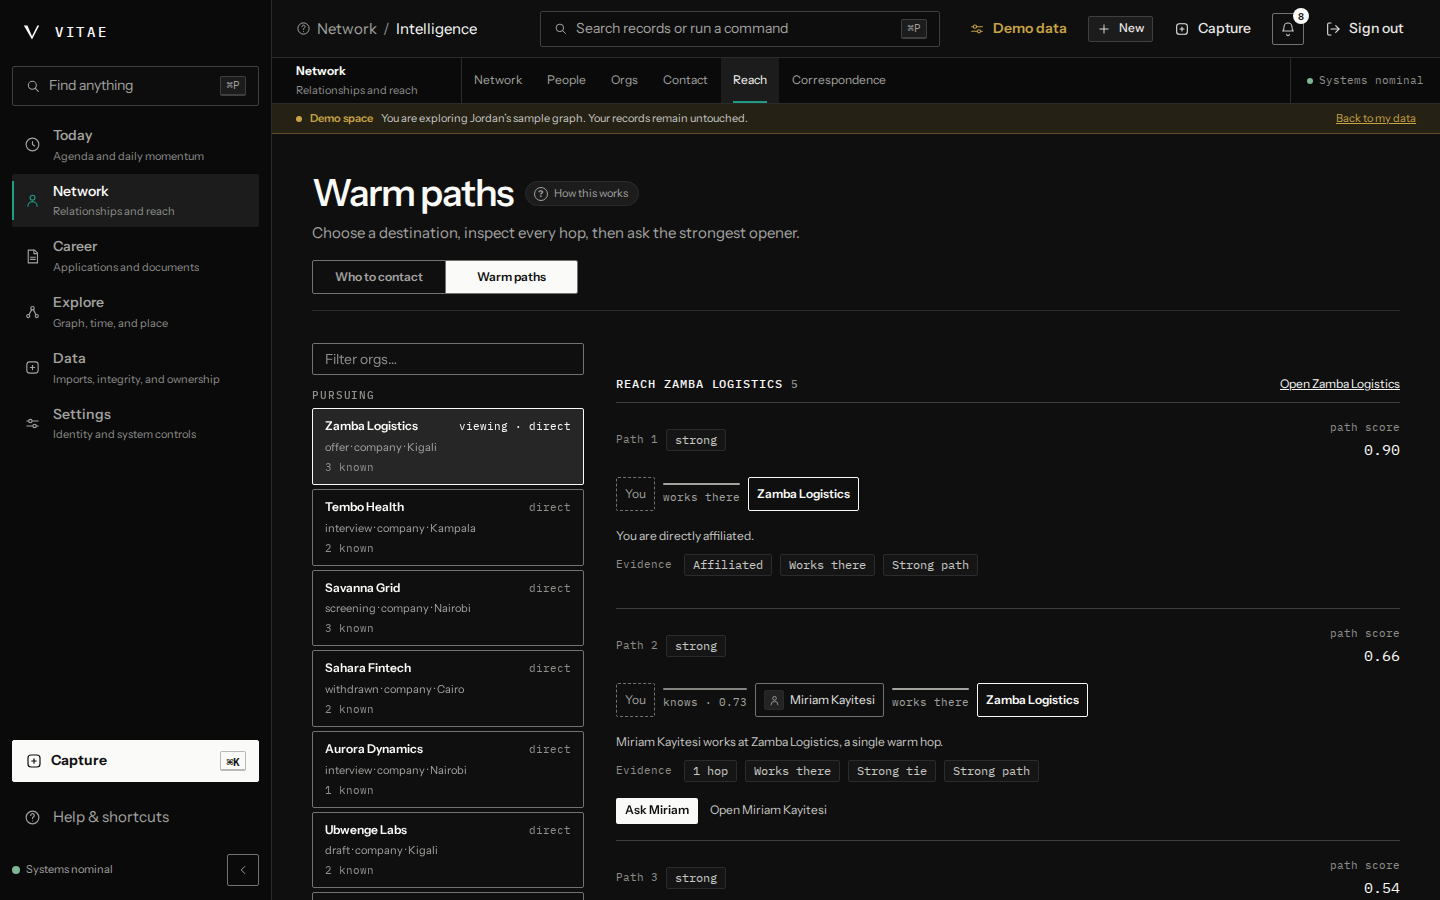Click the Filter orgs input field

pos(448,359)
